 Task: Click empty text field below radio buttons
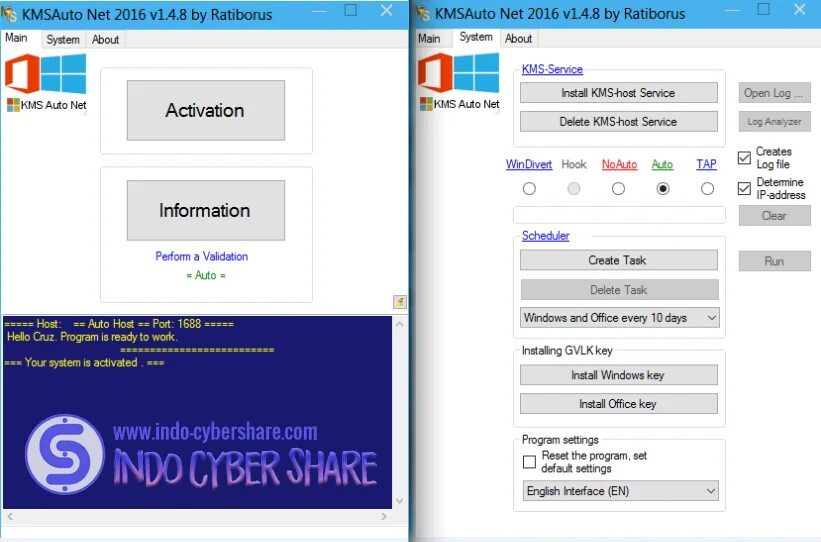coord(619,215)
